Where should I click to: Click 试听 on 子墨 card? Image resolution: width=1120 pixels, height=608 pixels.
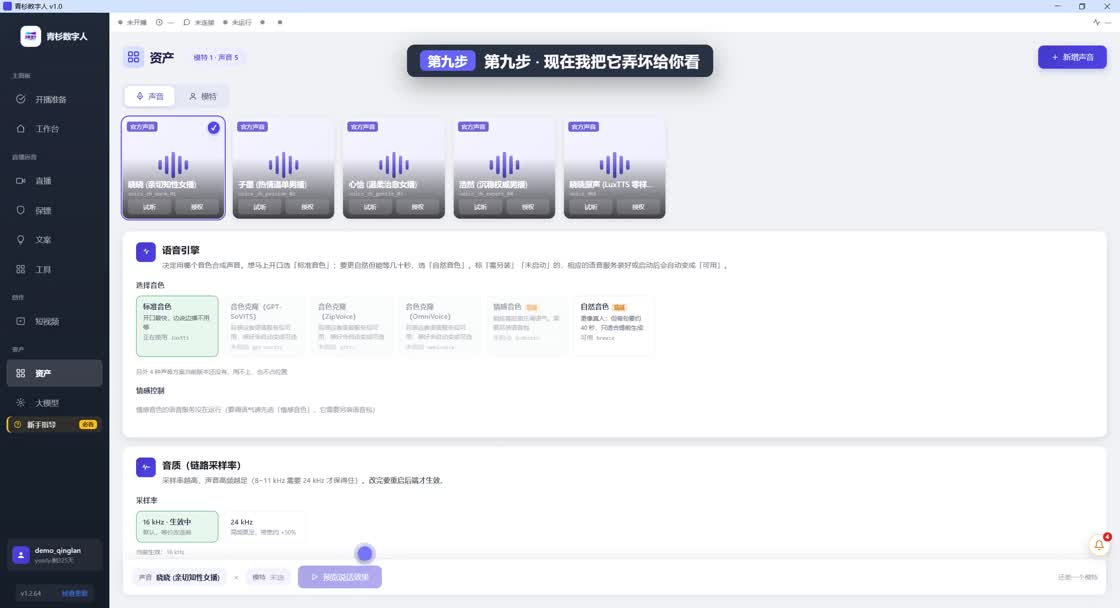pyautogui.click(x=260, y=207)
